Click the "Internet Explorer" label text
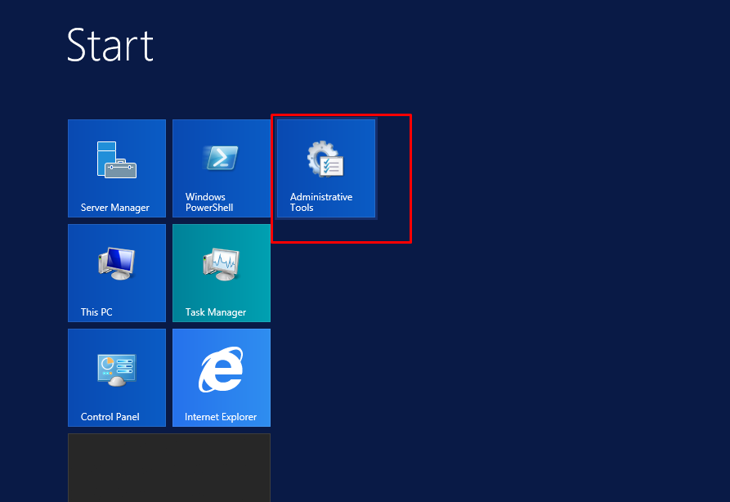The width and height of the screenshot is (730, 502). pyautogui.click(x=220, y=417)
